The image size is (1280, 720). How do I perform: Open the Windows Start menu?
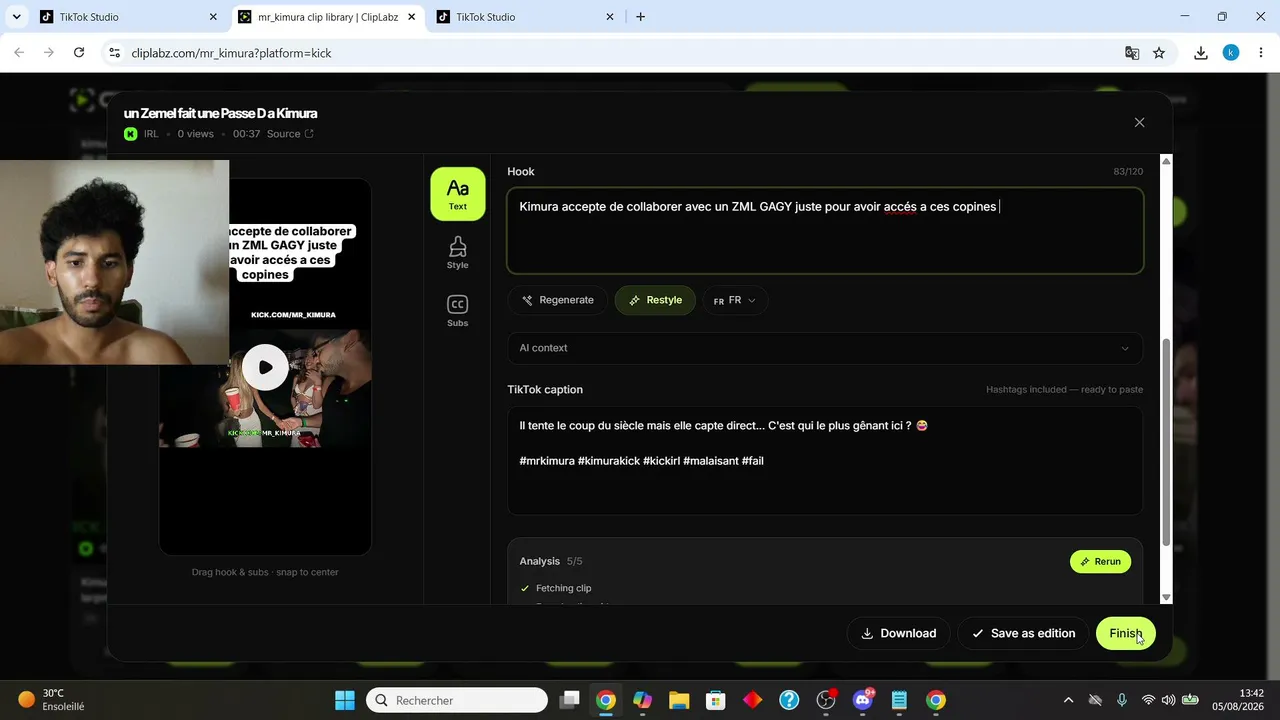pos(344,700)
